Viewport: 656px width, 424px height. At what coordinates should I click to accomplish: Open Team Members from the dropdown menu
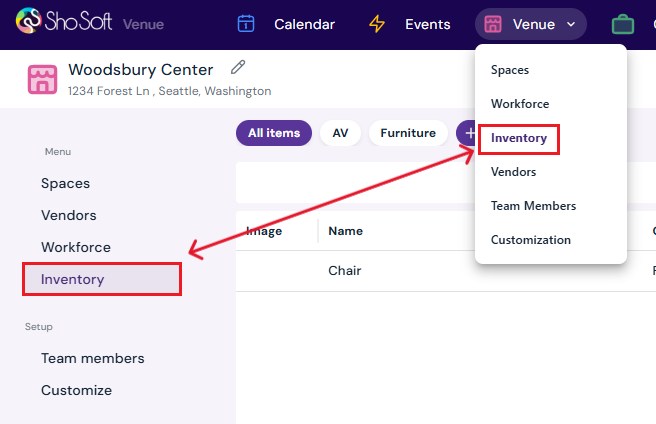coord(534,206)
